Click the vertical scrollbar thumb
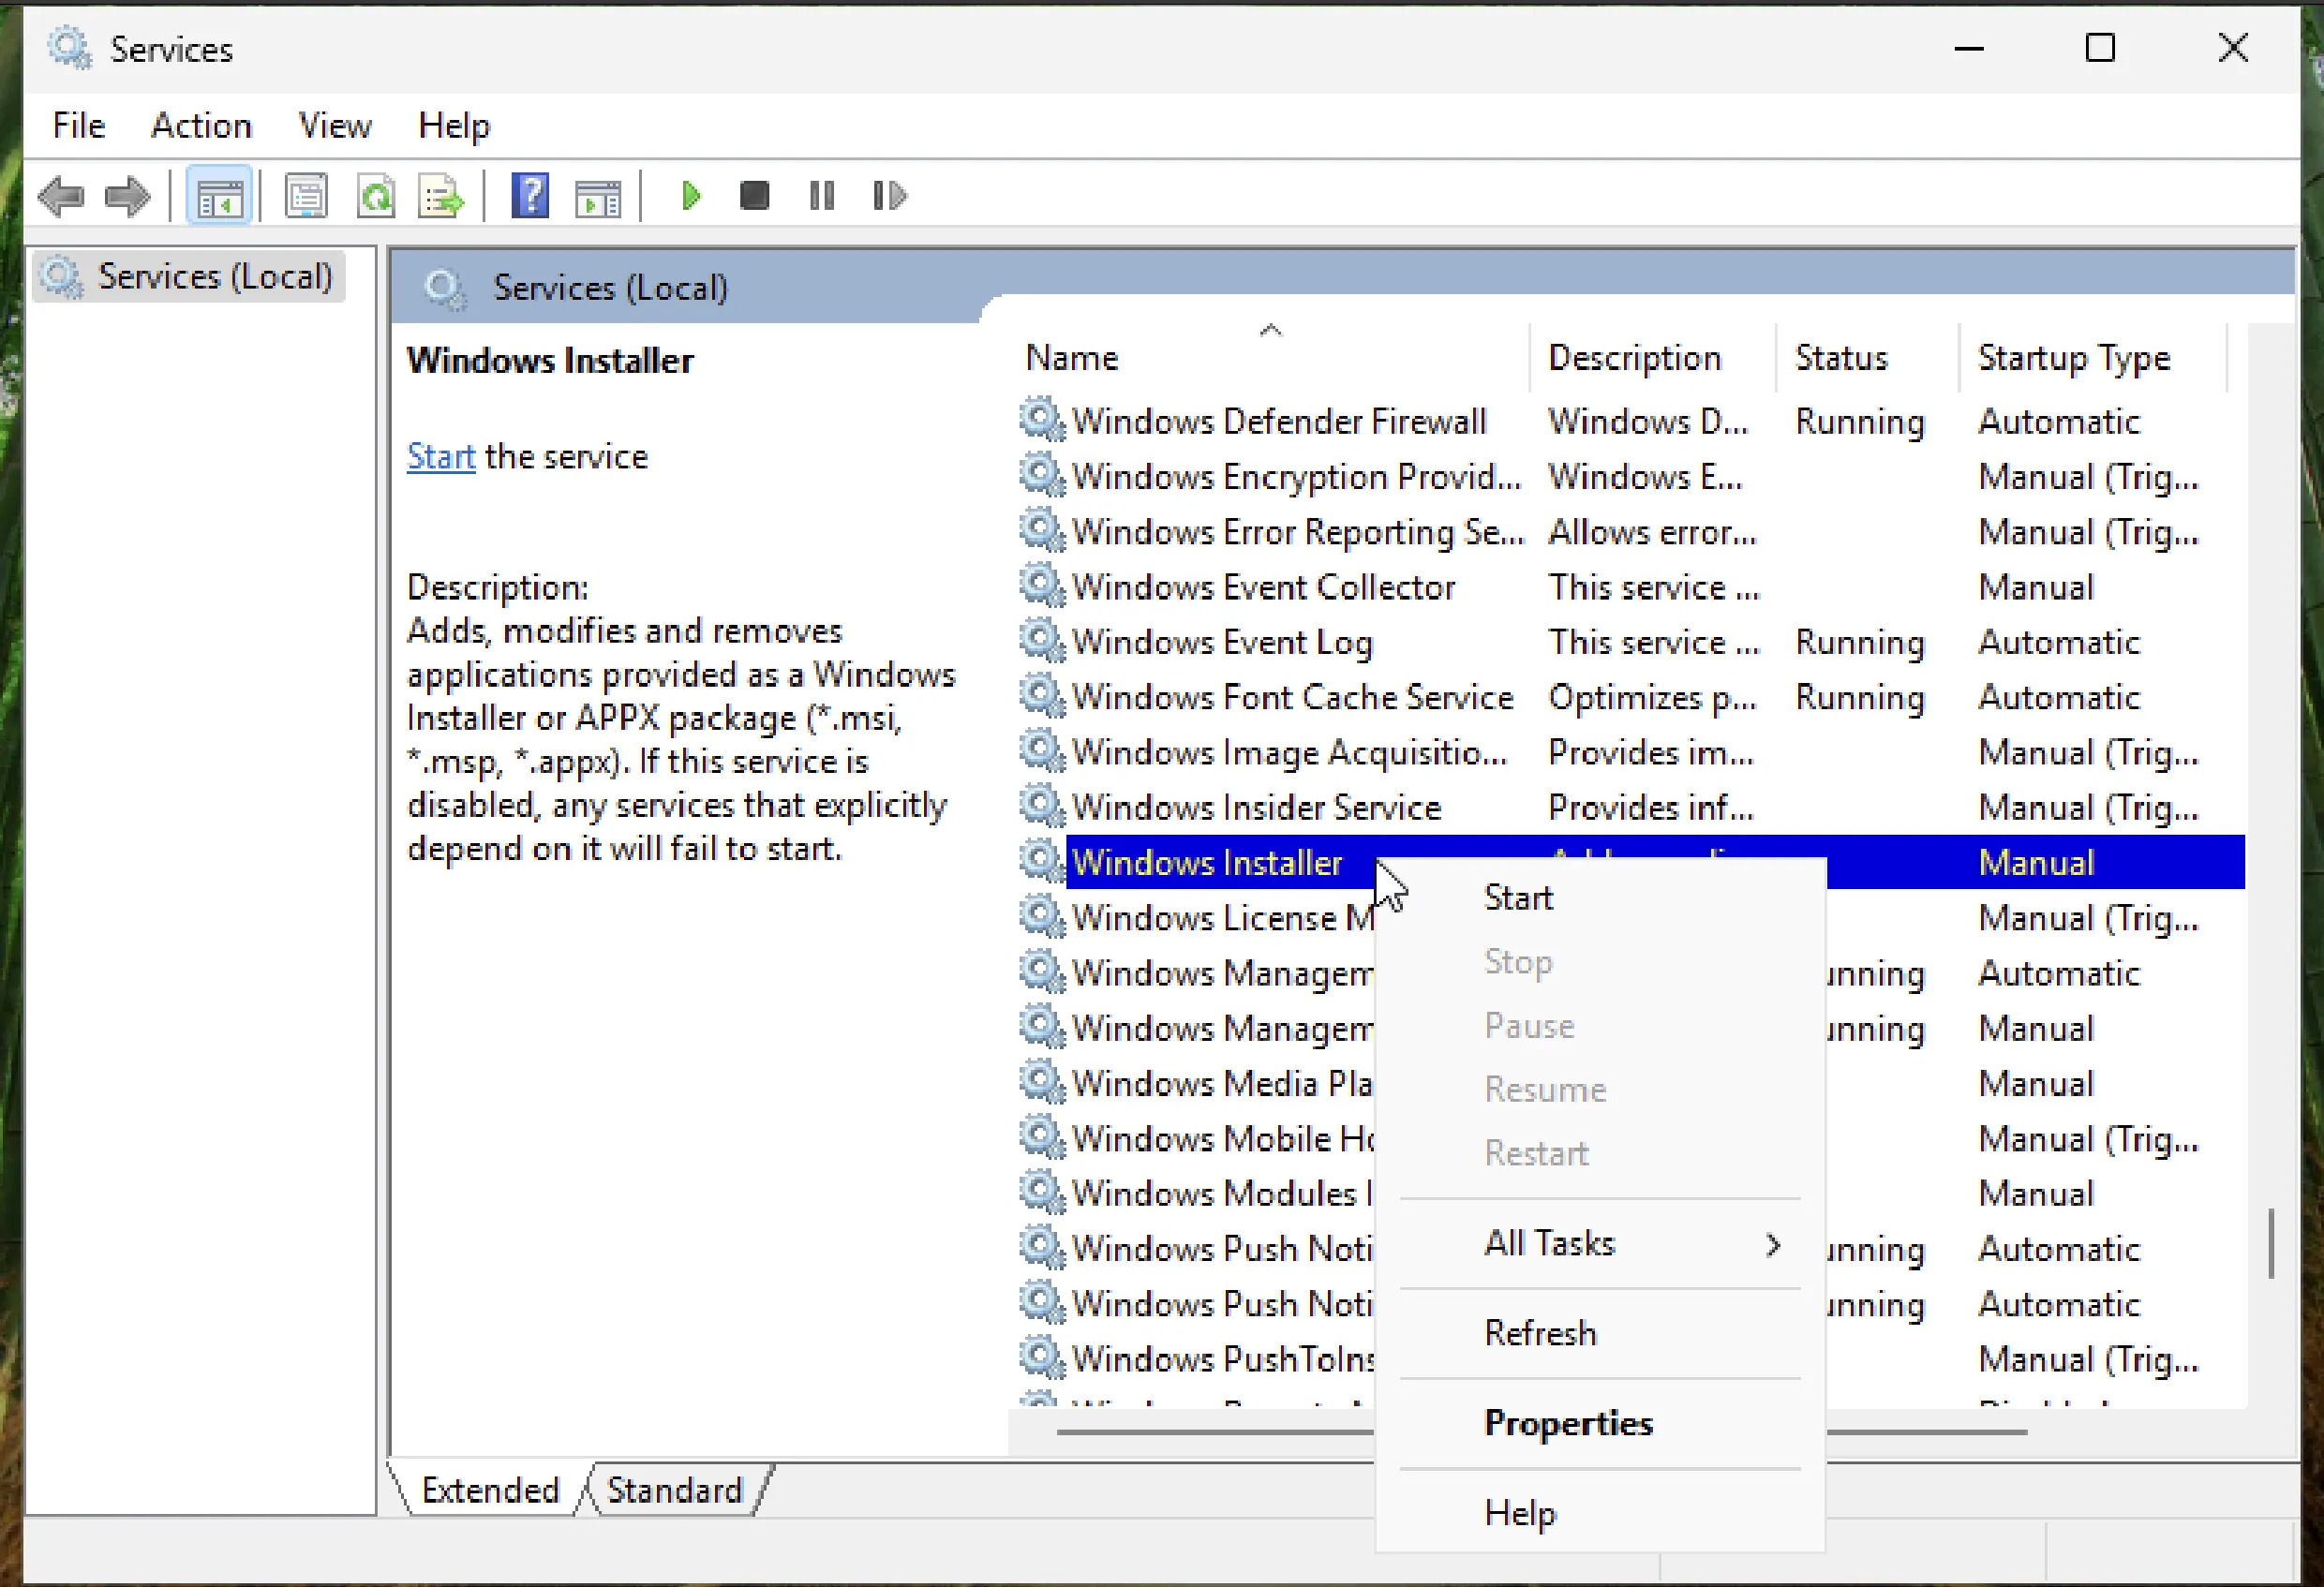2324x1587 pixels. pyautogui.click(x=2272, y=1243)
